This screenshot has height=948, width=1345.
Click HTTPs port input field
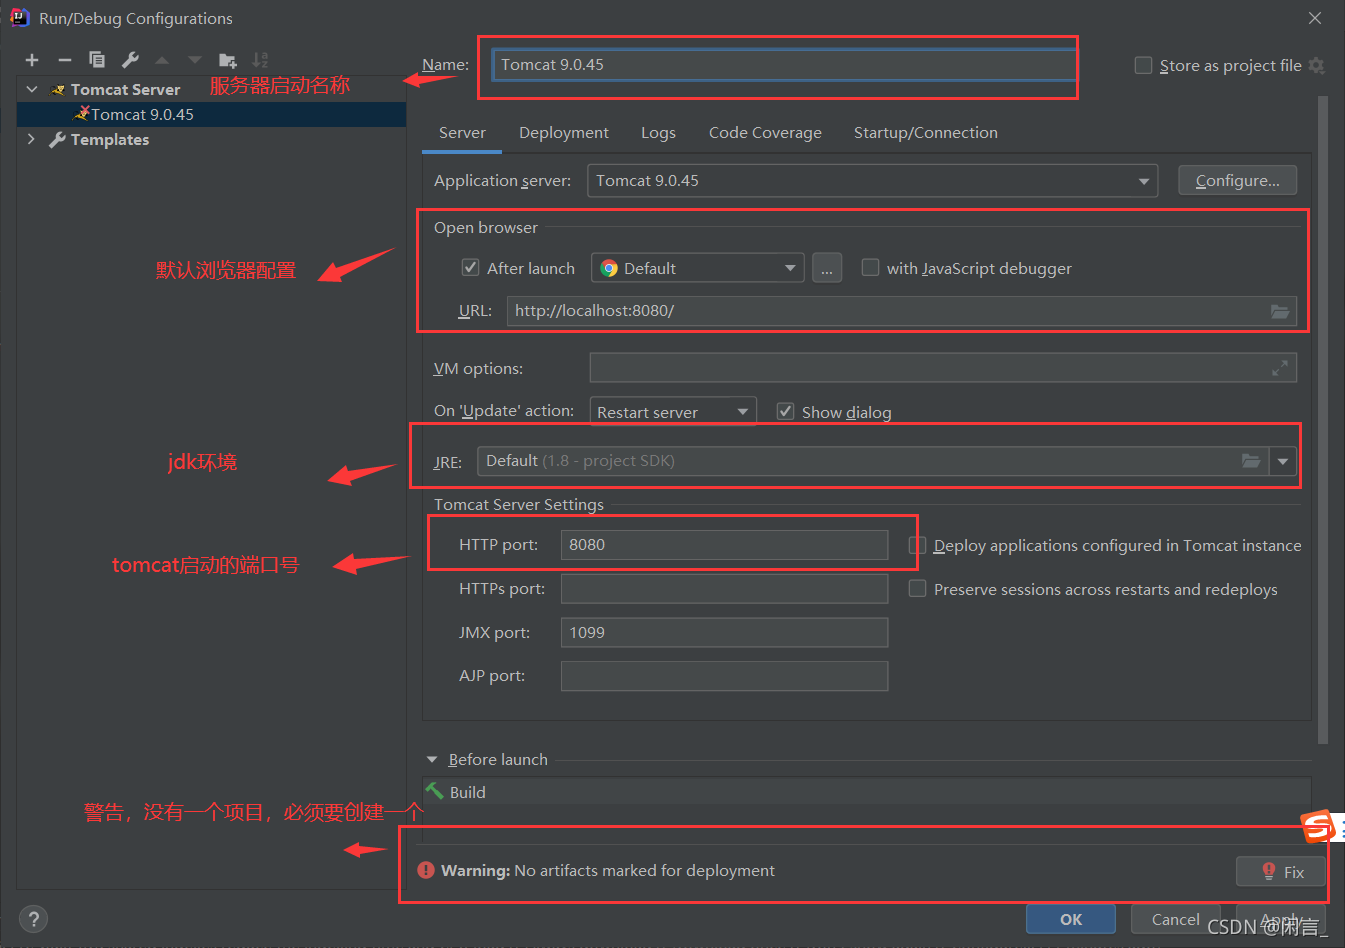point(724,589)
